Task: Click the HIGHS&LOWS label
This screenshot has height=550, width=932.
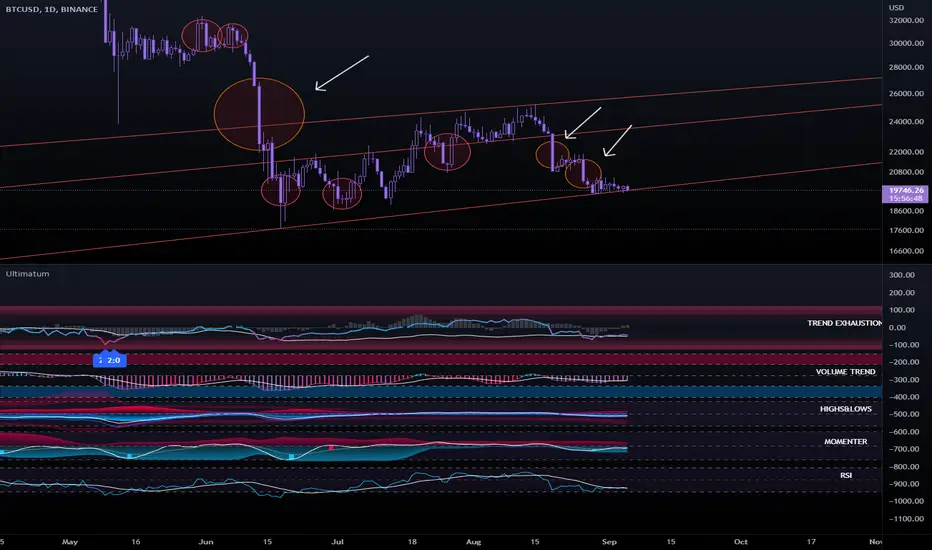Action: (846, 409)
